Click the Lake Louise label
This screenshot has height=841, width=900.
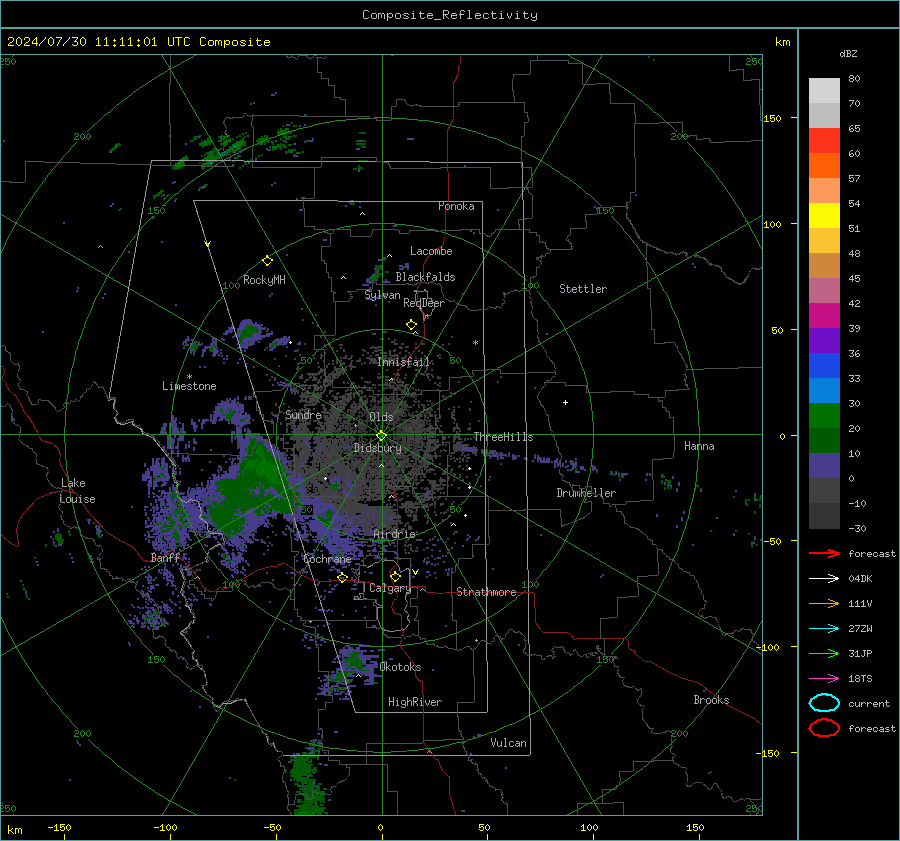point(77,491)
